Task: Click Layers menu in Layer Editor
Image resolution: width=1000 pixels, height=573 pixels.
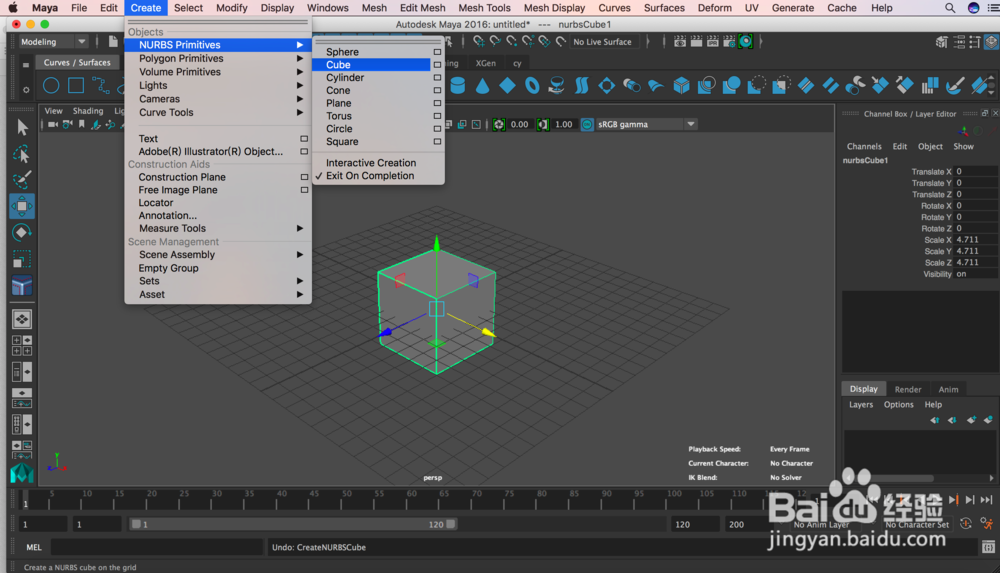Action: pyautogui.click(x=860, y=405)
